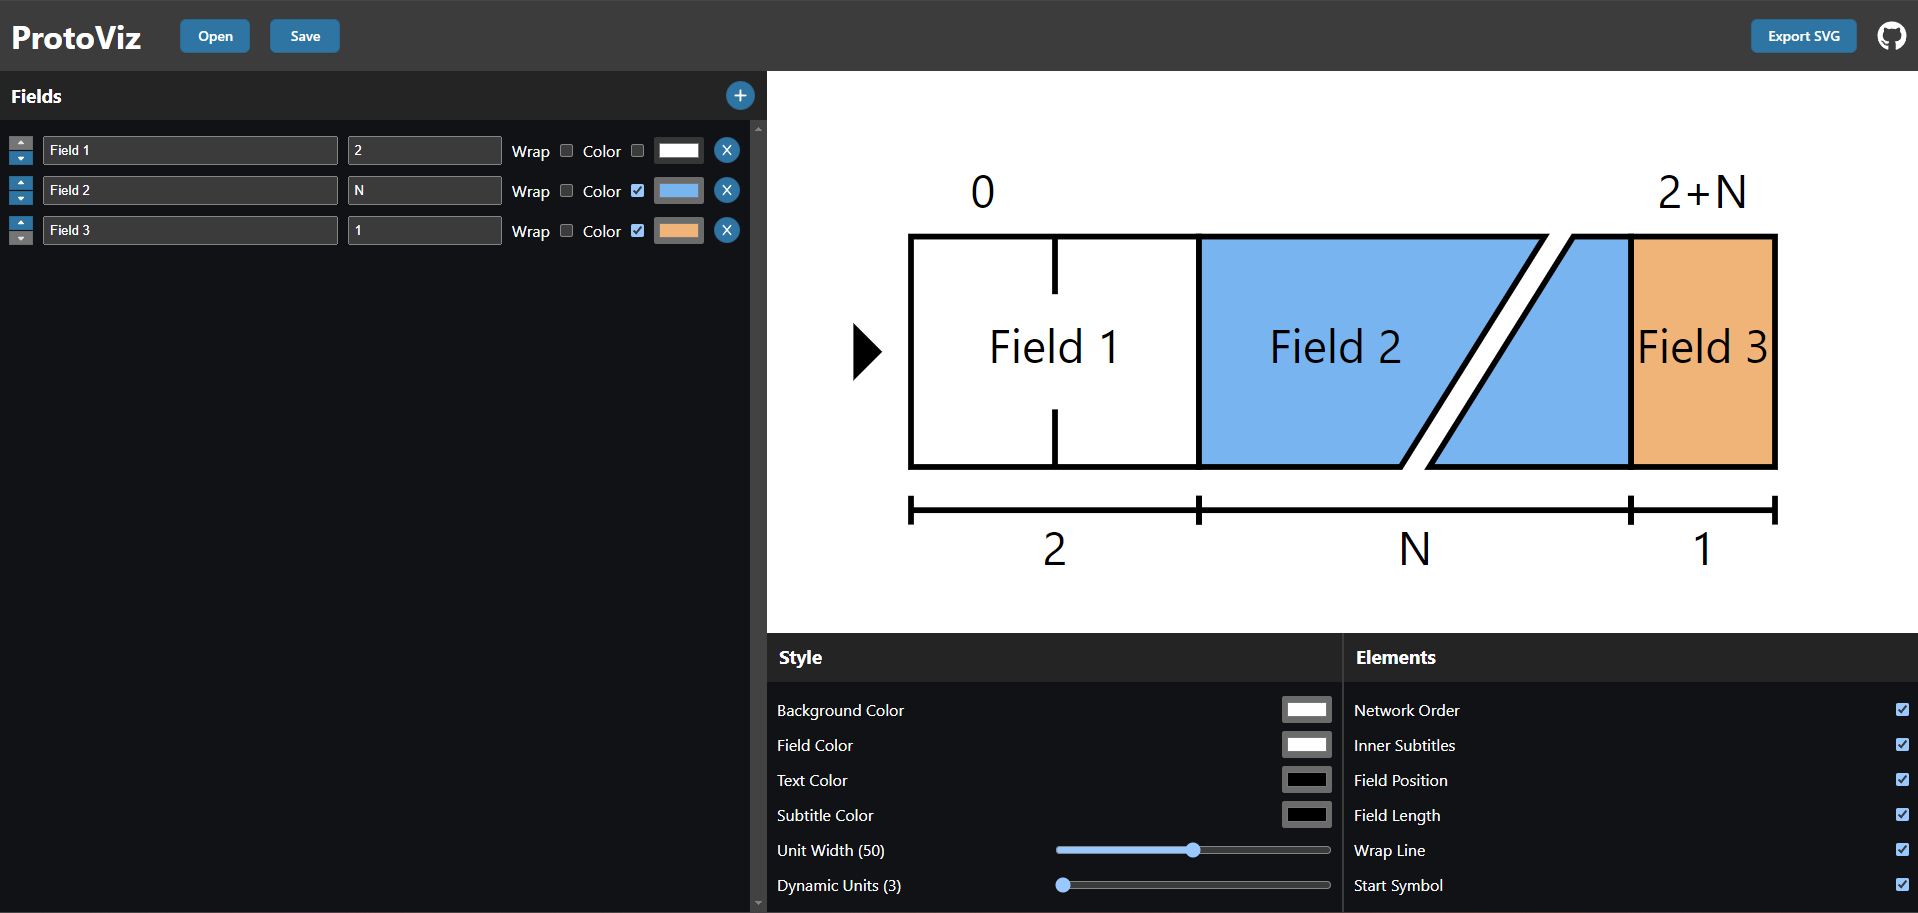Click the Style panel heading
Screen dimensions: 1918x913
(x=800, y=658)
